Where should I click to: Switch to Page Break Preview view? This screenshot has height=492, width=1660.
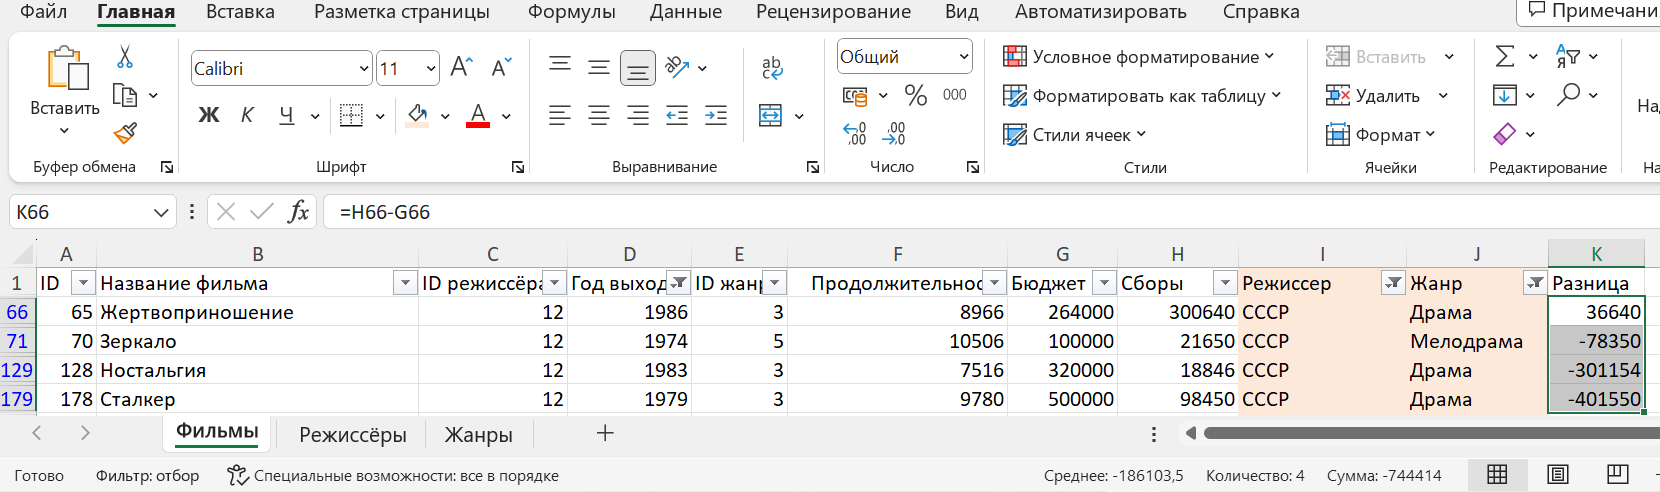pyautogui.click(x=1617, y=475)
